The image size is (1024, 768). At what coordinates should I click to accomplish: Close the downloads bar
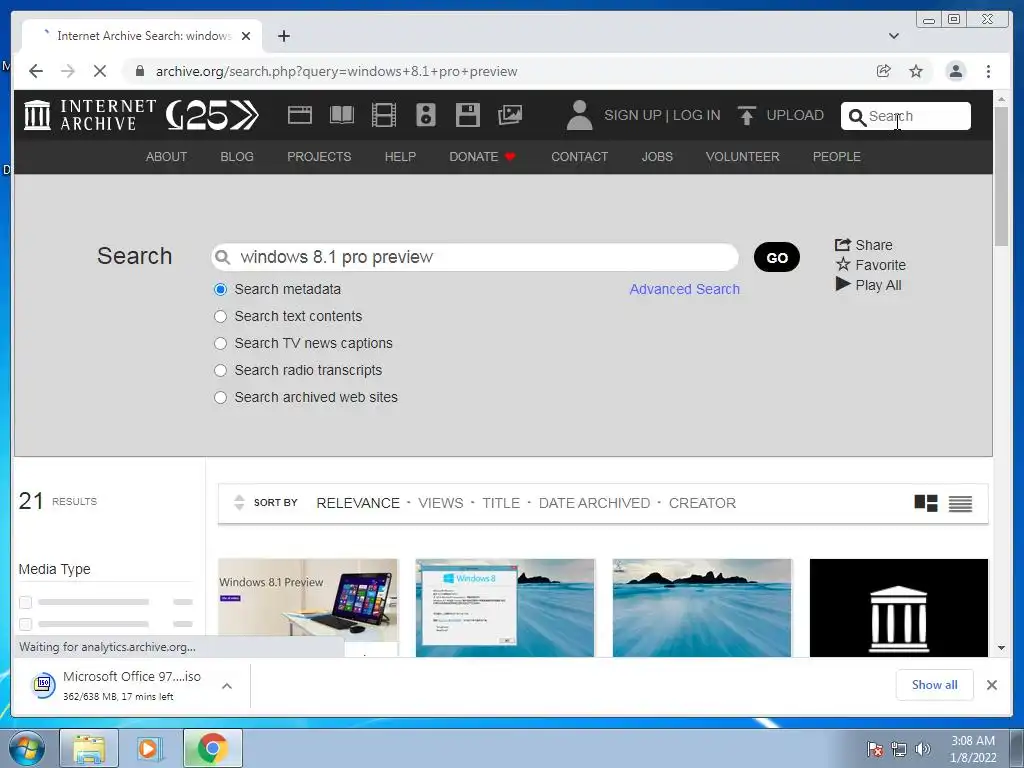[x=991, y=684]
